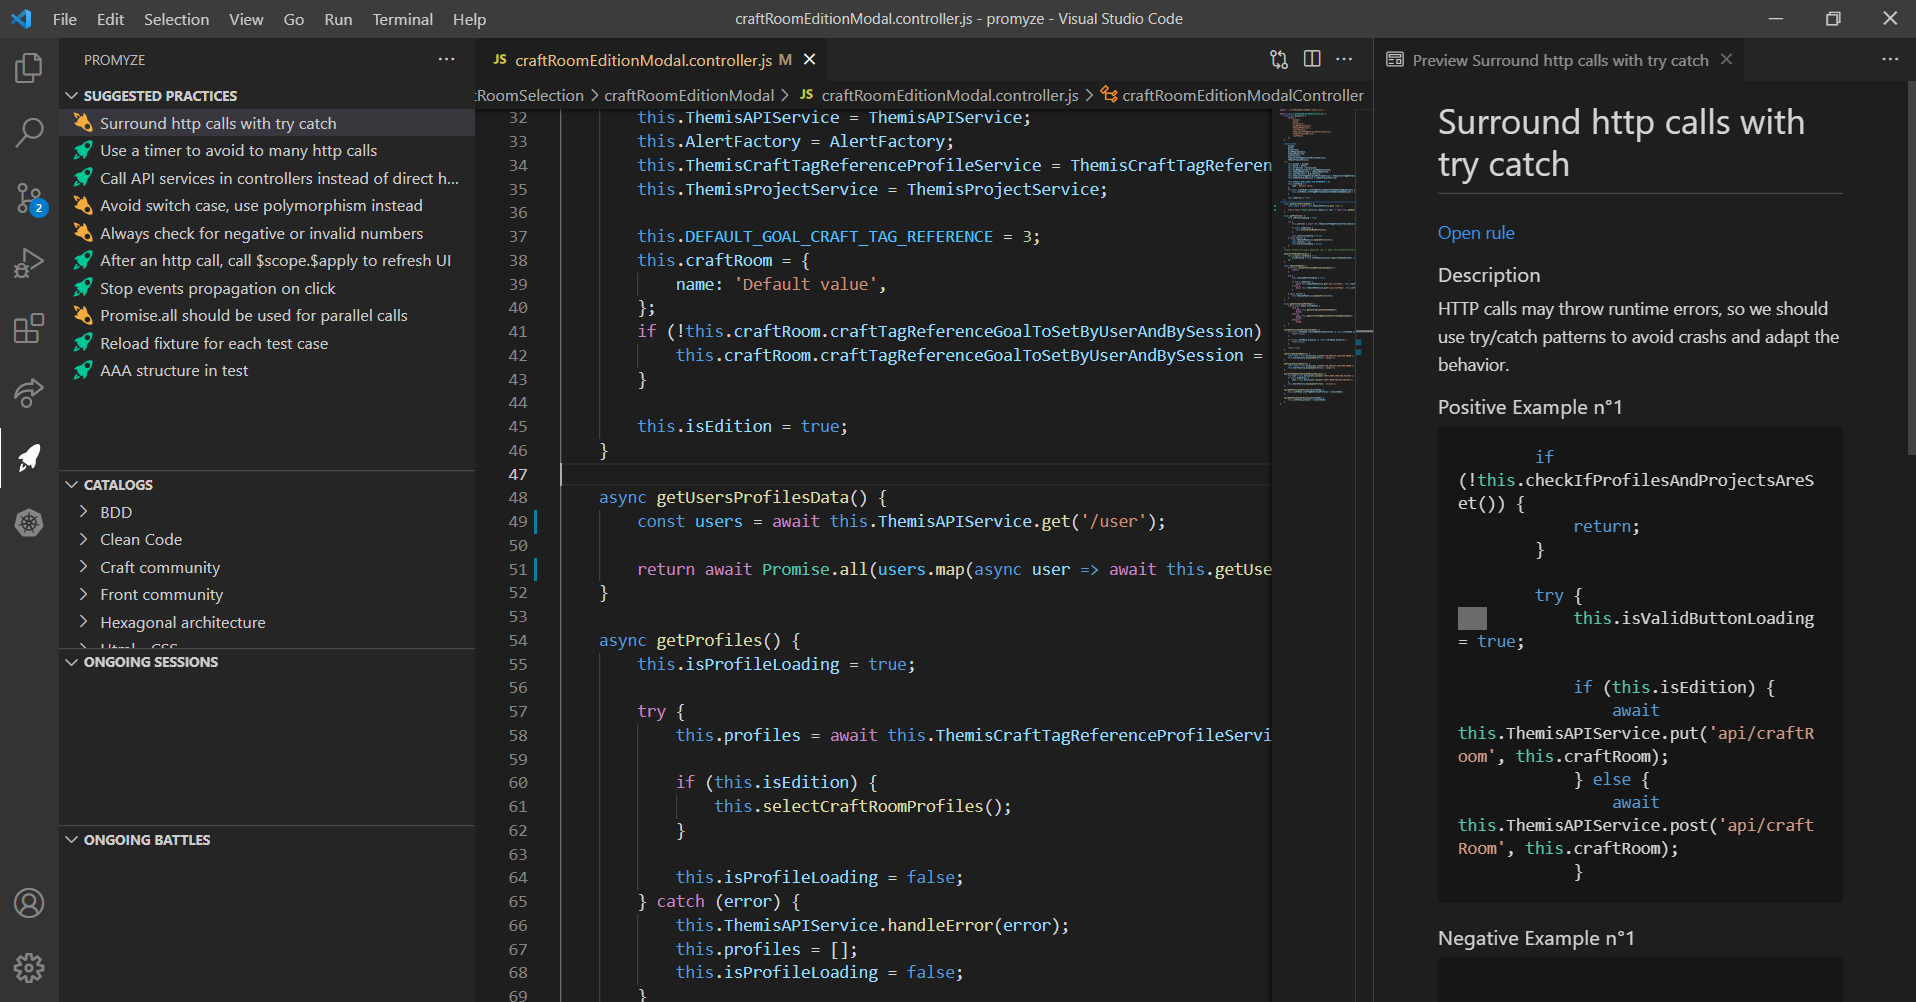Open the Search view in activity bar
Viewport: 1916px width, 1002px height.
click(29, 132)
